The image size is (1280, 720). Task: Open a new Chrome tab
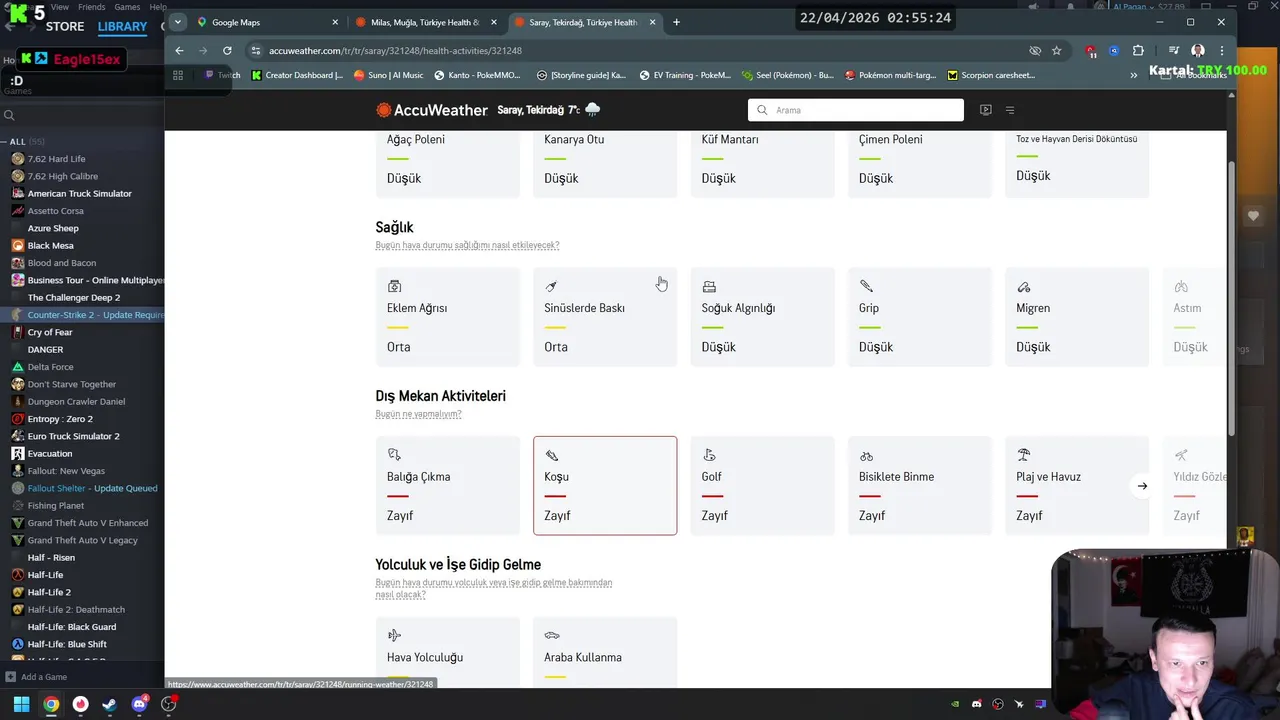pyautogui.click(x=676, y=22)
